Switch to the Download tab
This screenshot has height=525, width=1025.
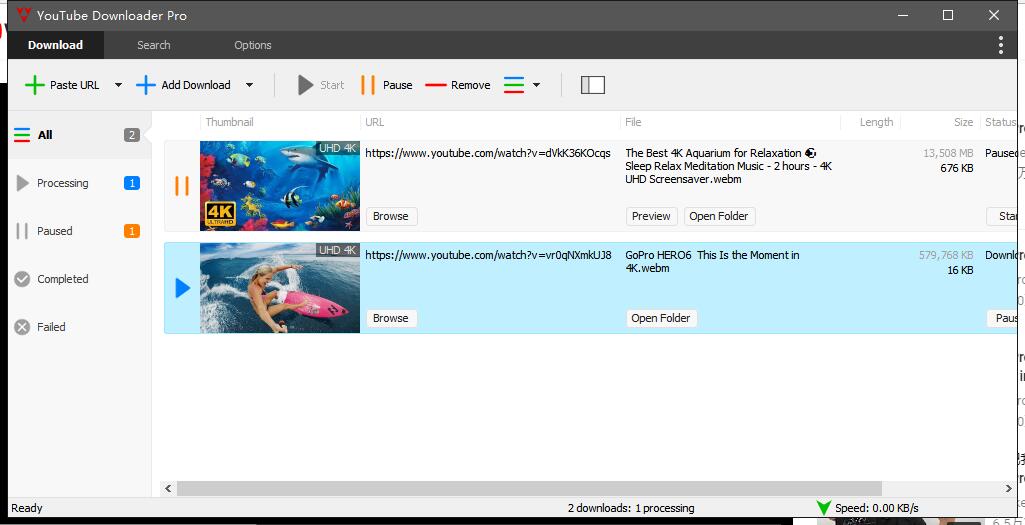point(56,45)
